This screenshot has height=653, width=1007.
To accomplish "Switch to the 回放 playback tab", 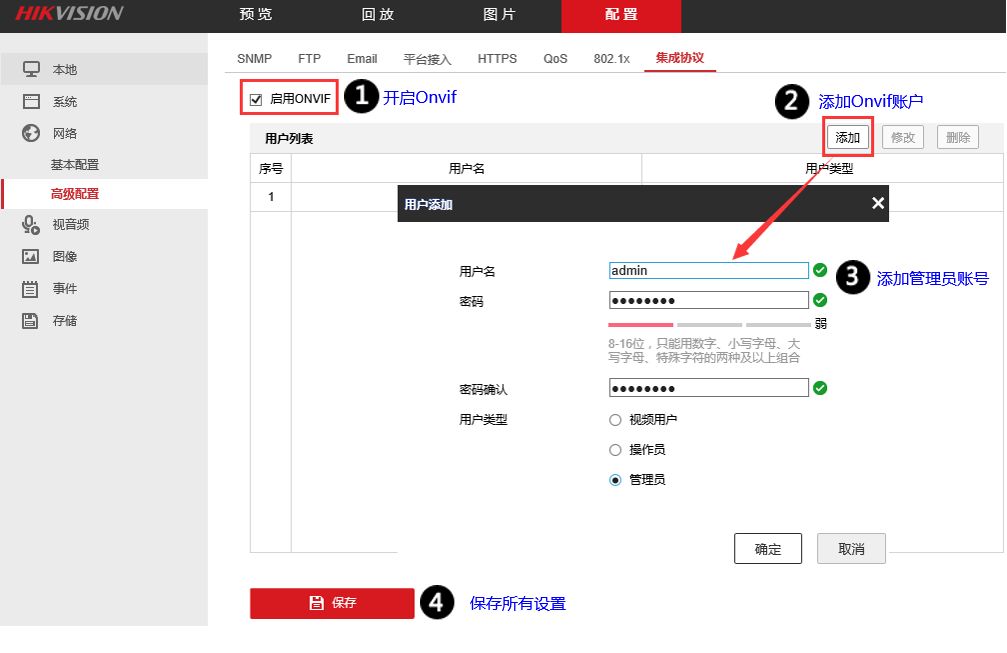I will click(x=375, y=16).
